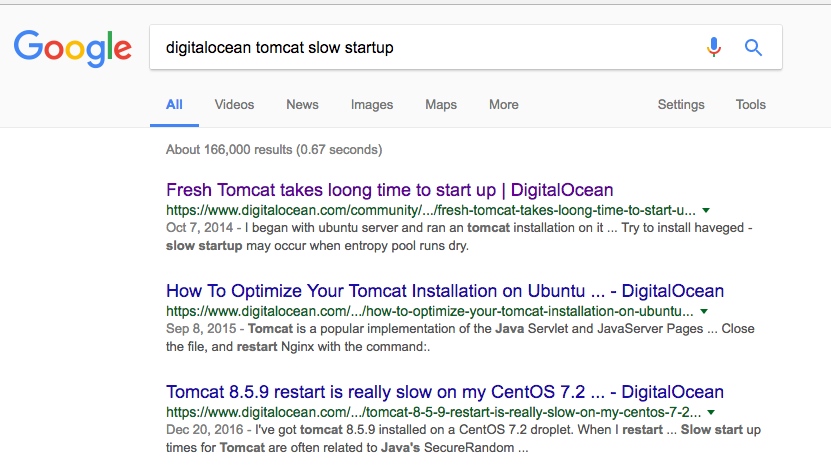Go to Google homepage via logo
831x467 pixels.
pyautogui.click(x=73, y=48)
